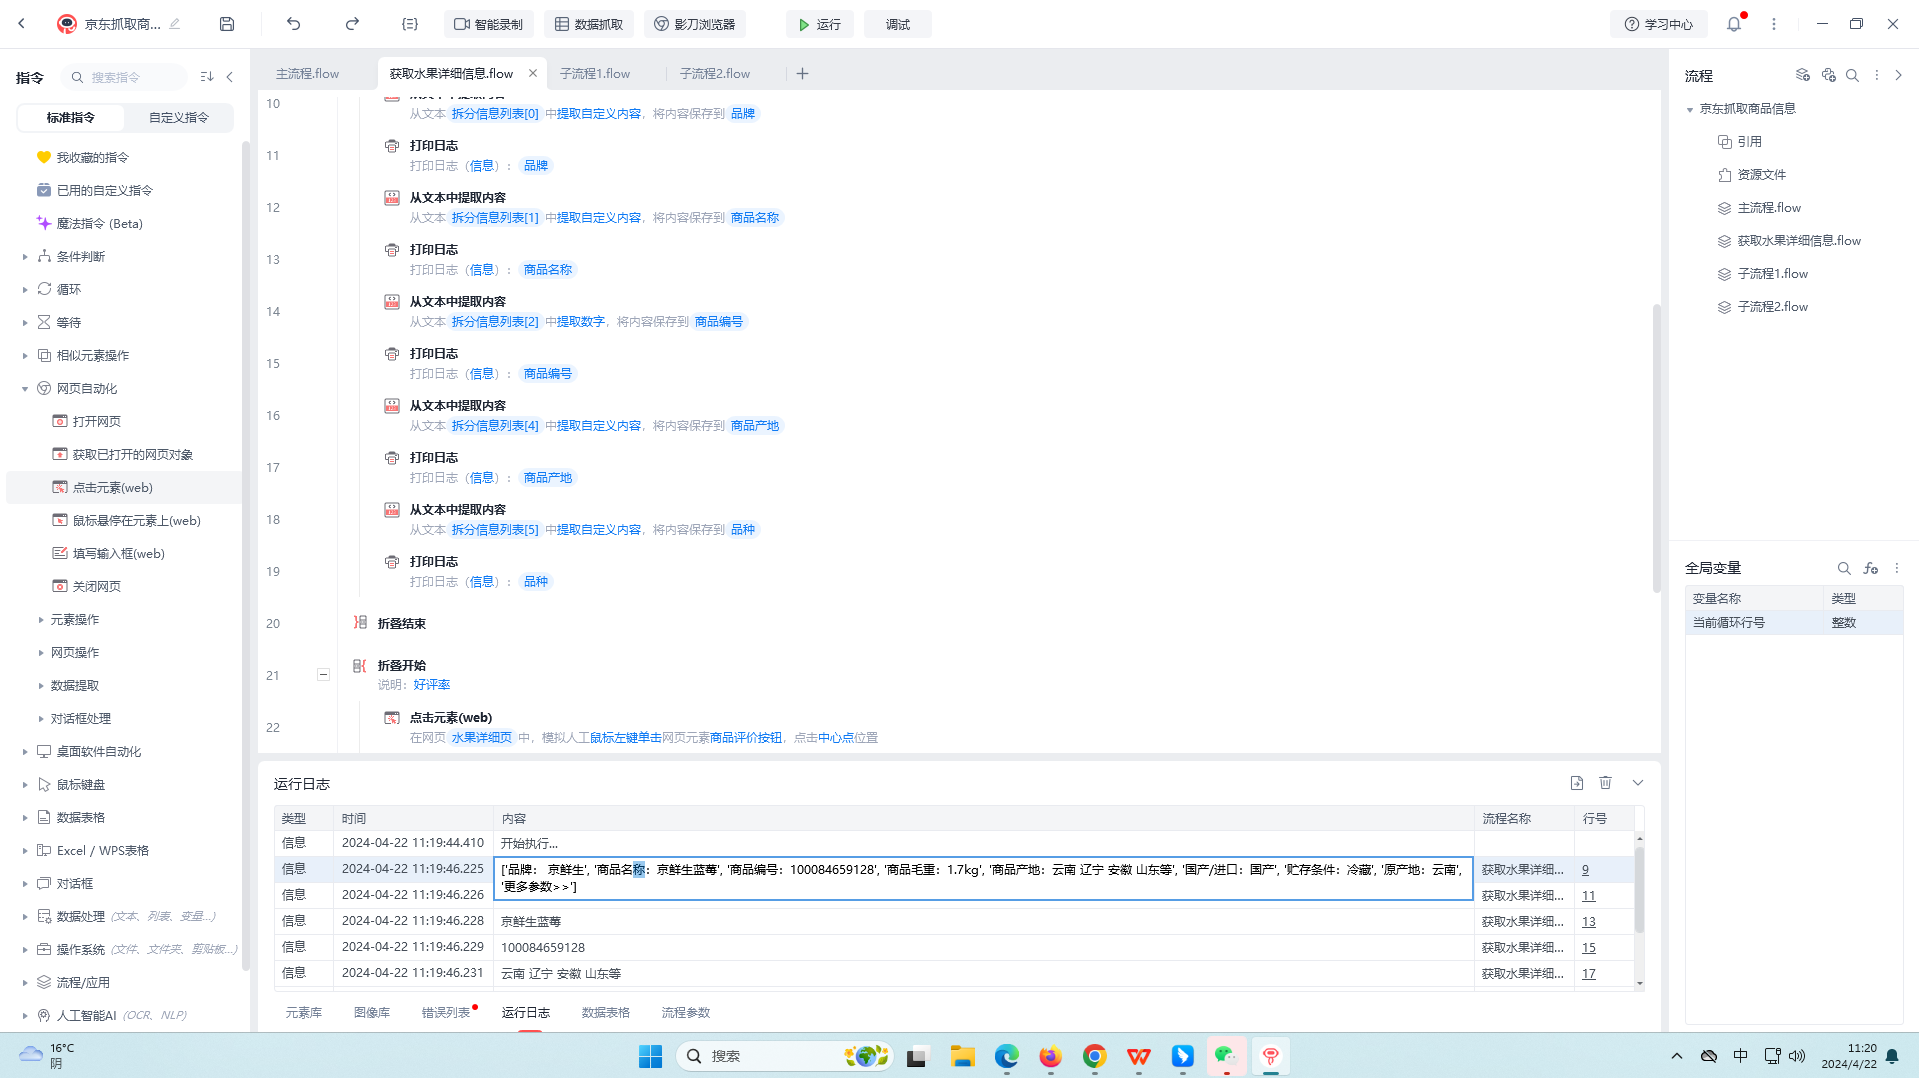Click search icon in global variables panel
This screenshot has height=1078, width=1919.
(x=1843, y=568)
